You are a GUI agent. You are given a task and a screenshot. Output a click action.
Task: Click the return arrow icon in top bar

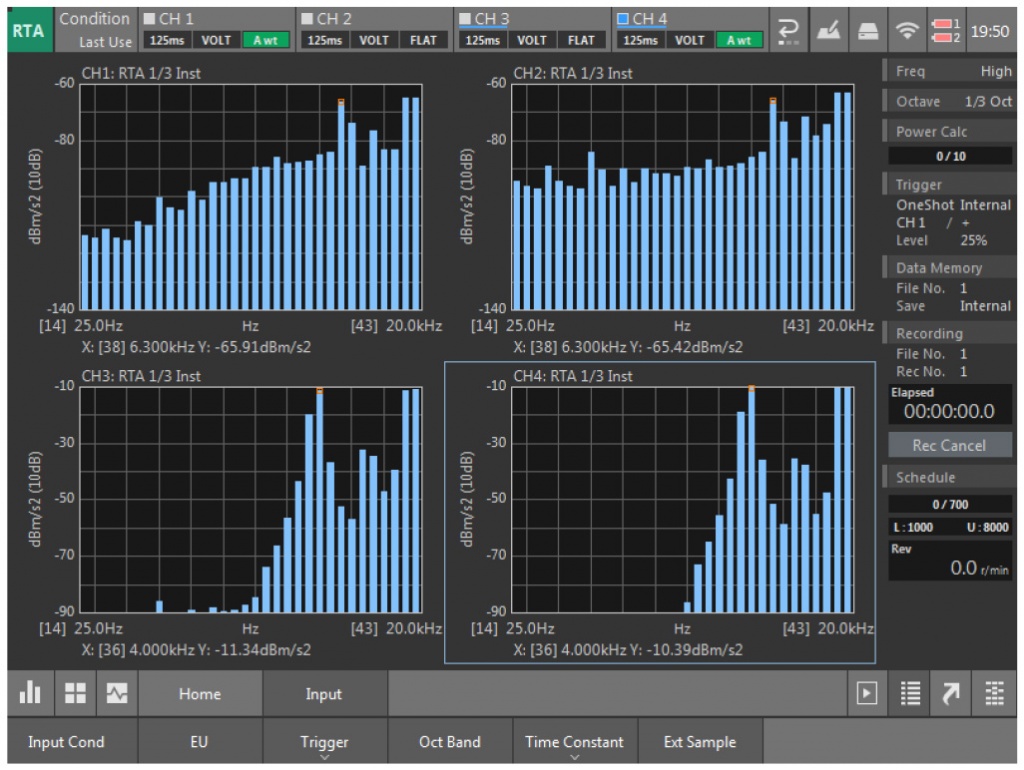point(788,31)
